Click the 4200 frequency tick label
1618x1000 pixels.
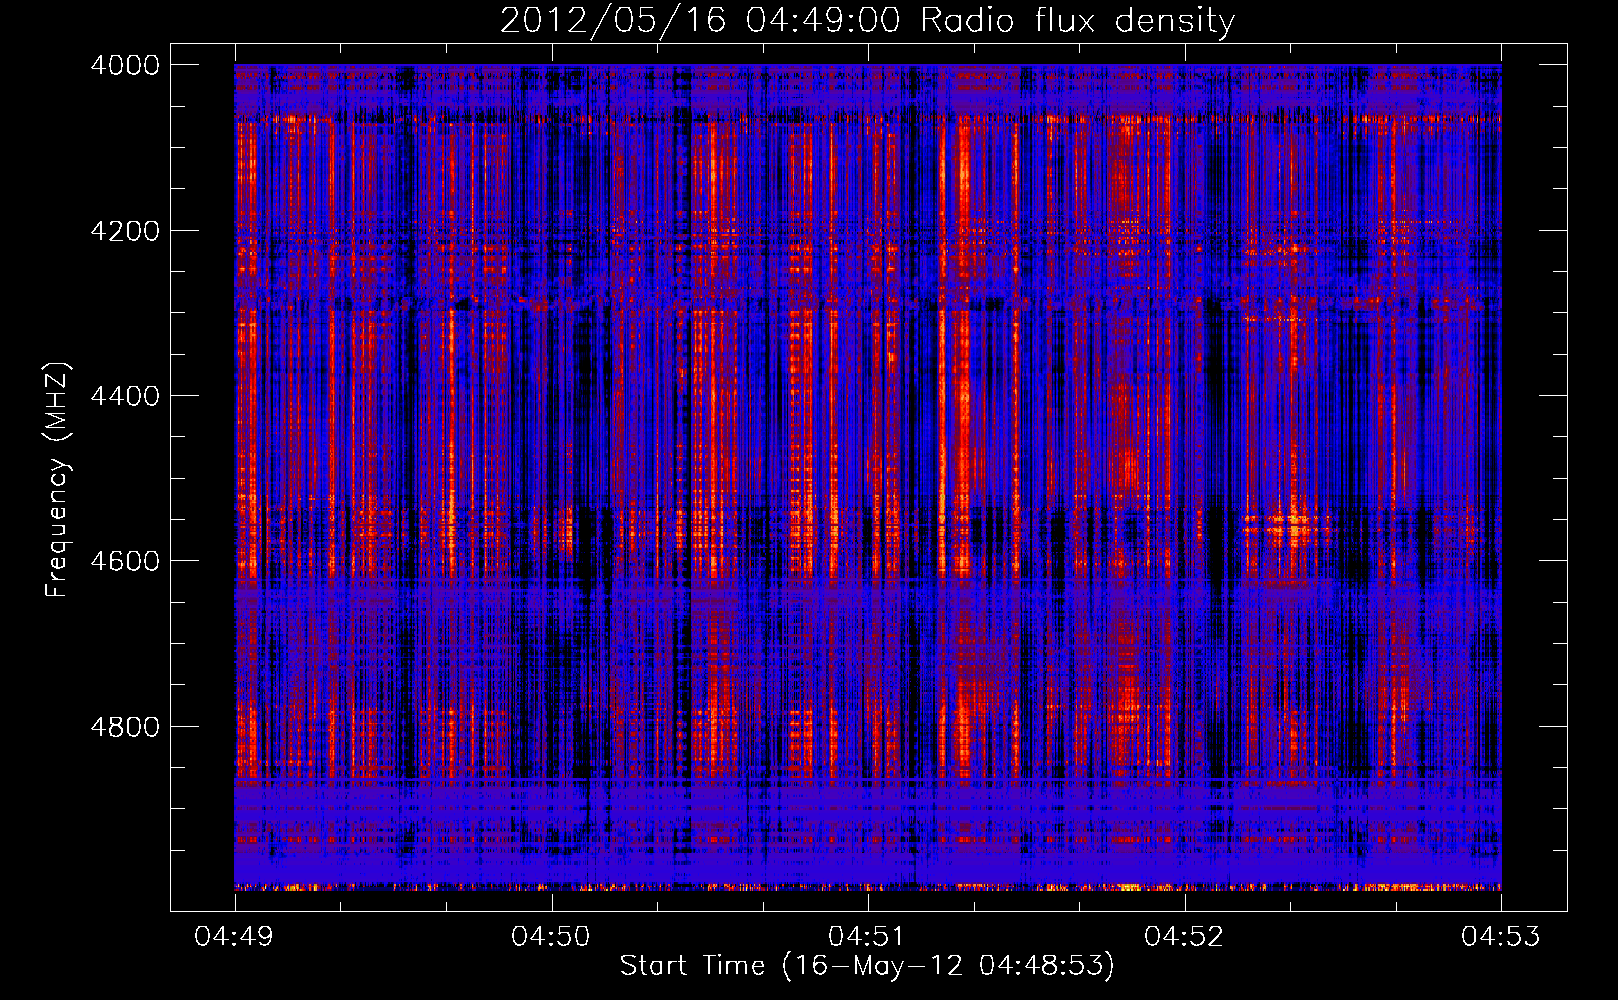(125, 231)
